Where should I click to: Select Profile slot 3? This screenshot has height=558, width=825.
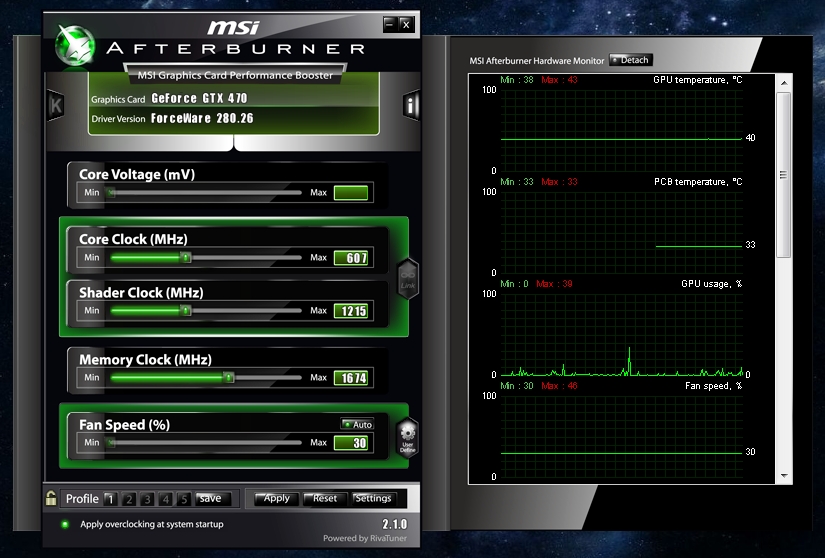click(x=147, y=499)
